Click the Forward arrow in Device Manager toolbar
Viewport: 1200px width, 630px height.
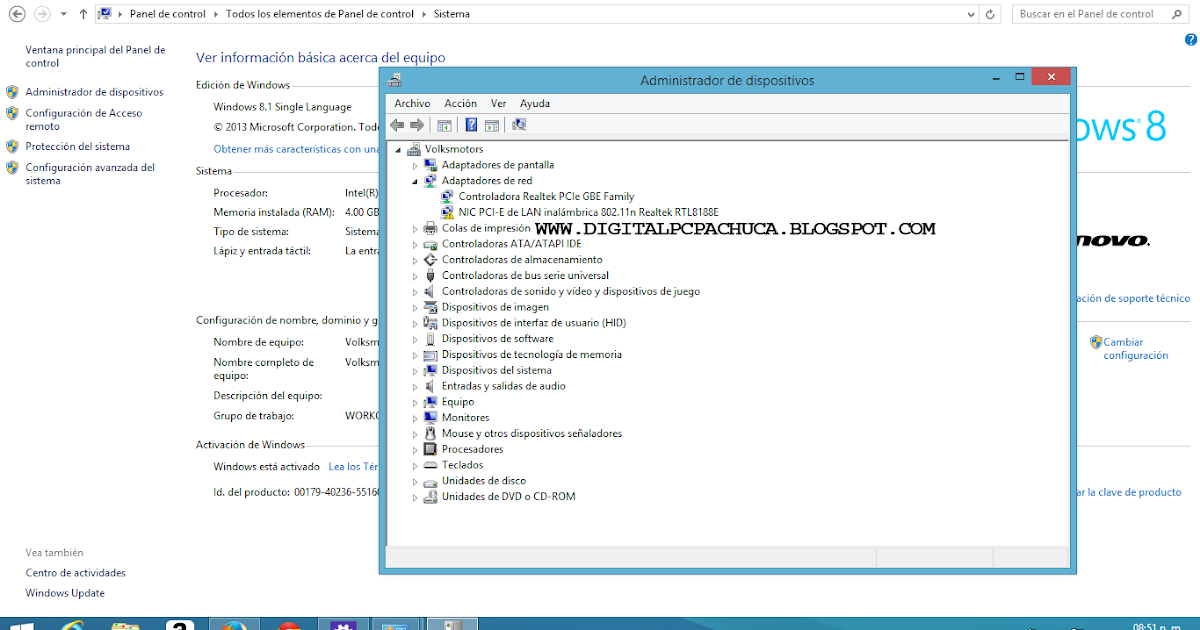click(417, 125)
